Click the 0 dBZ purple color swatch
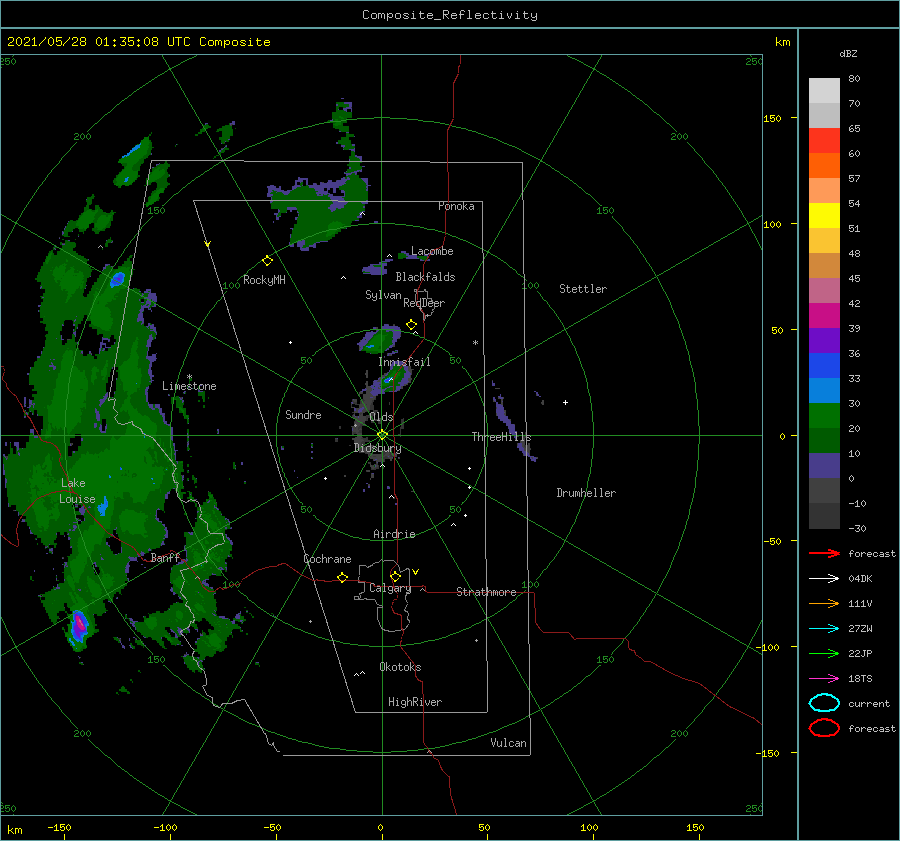This screenshot has width=900, height=841. [824, 466]
